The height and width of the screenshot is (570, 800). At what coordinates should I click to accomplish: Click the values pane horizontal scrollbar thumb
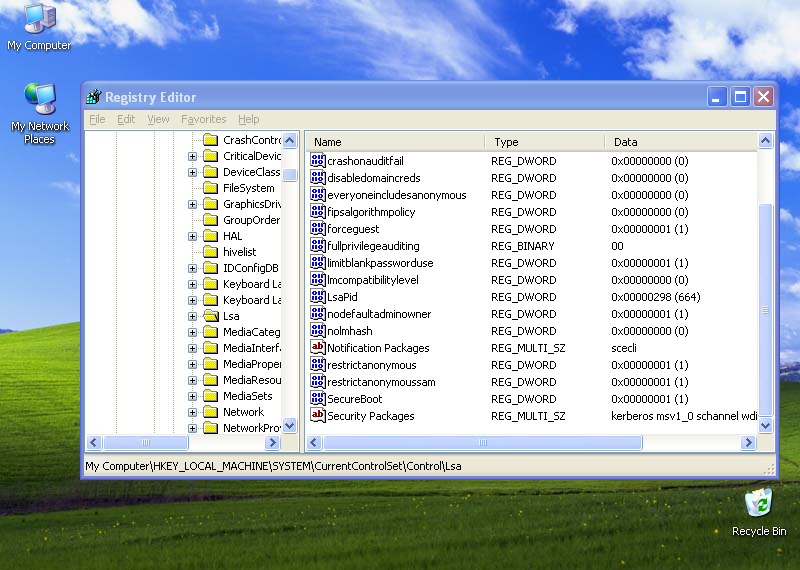482,442
